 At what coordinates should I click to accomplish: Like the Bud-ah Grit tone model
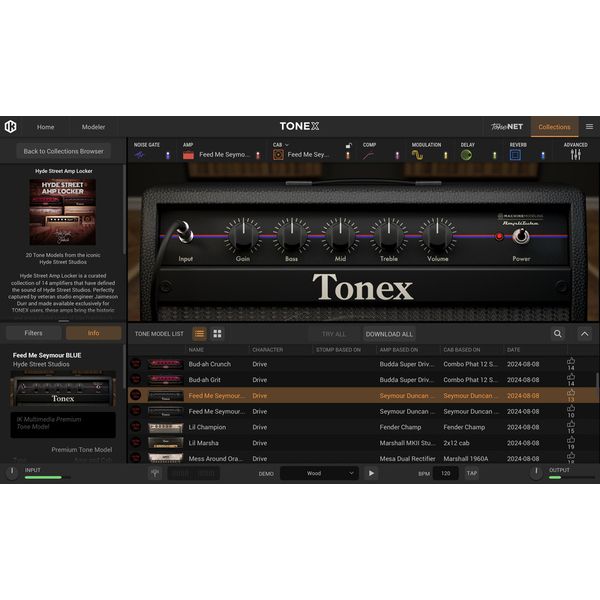571,377
